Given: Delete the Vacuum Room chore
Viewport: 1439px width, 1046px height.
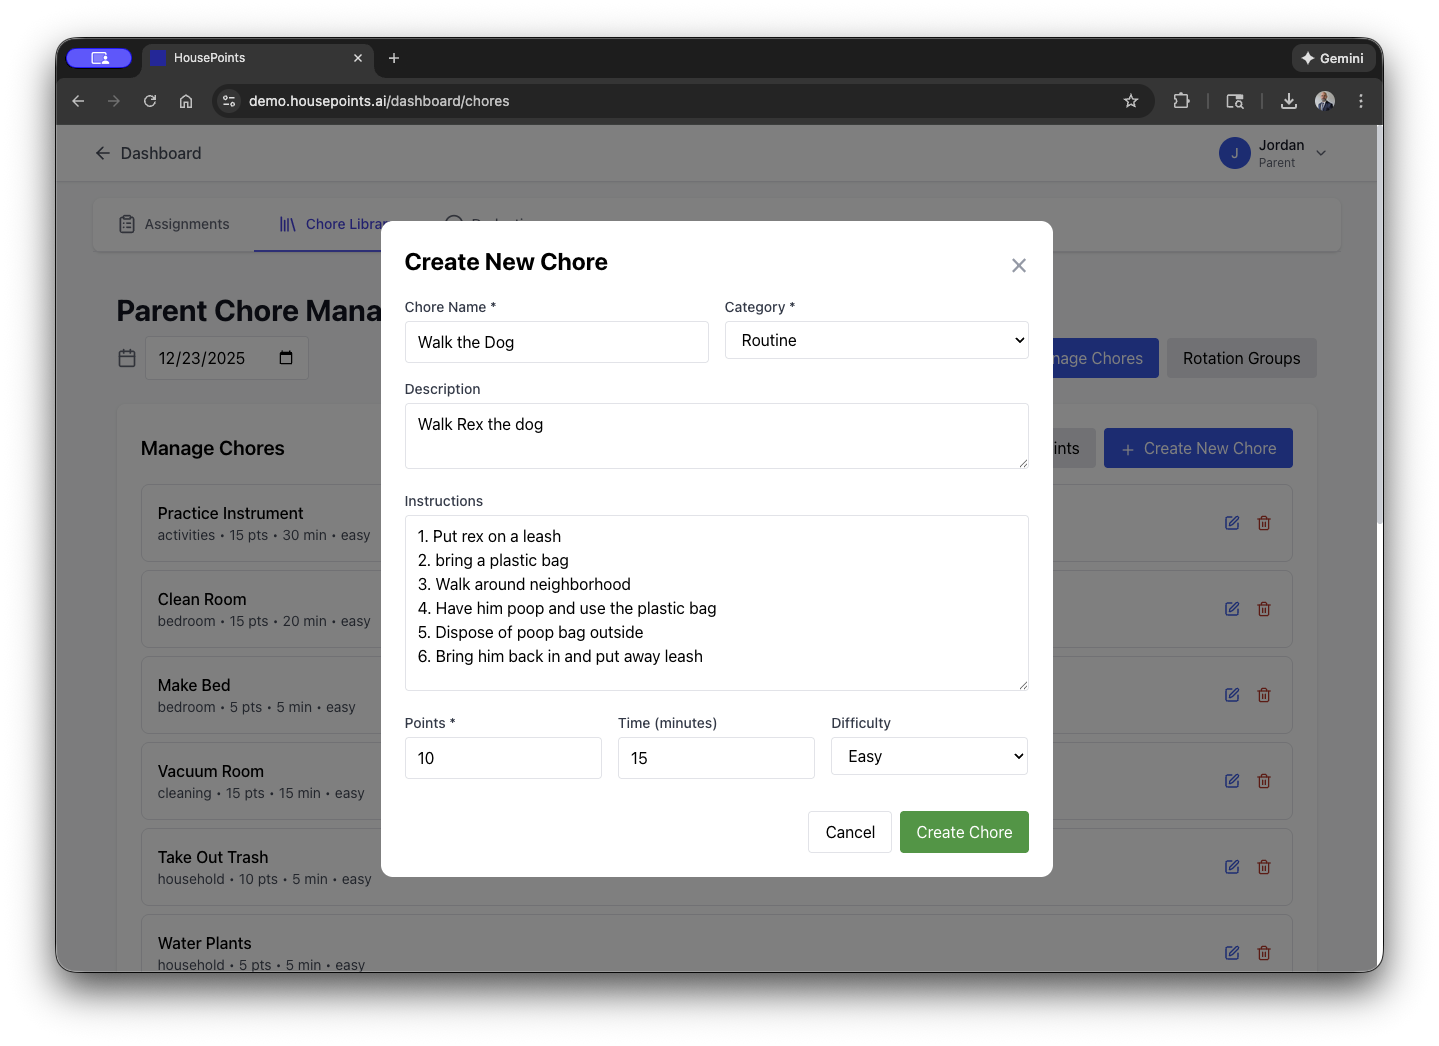Looking at the screenshot, I should tap(1264, 781).
